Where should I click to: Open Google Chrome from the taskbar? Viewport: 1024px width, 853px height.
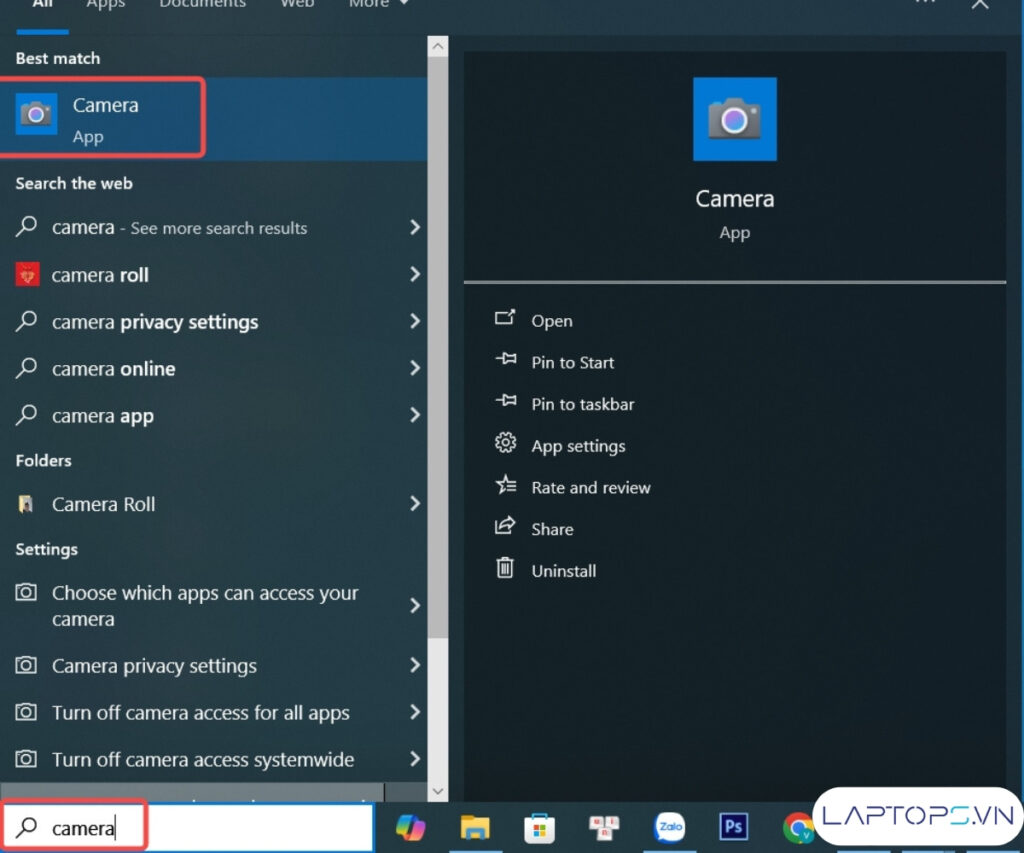pyautogui.click(x=799, y=828)
